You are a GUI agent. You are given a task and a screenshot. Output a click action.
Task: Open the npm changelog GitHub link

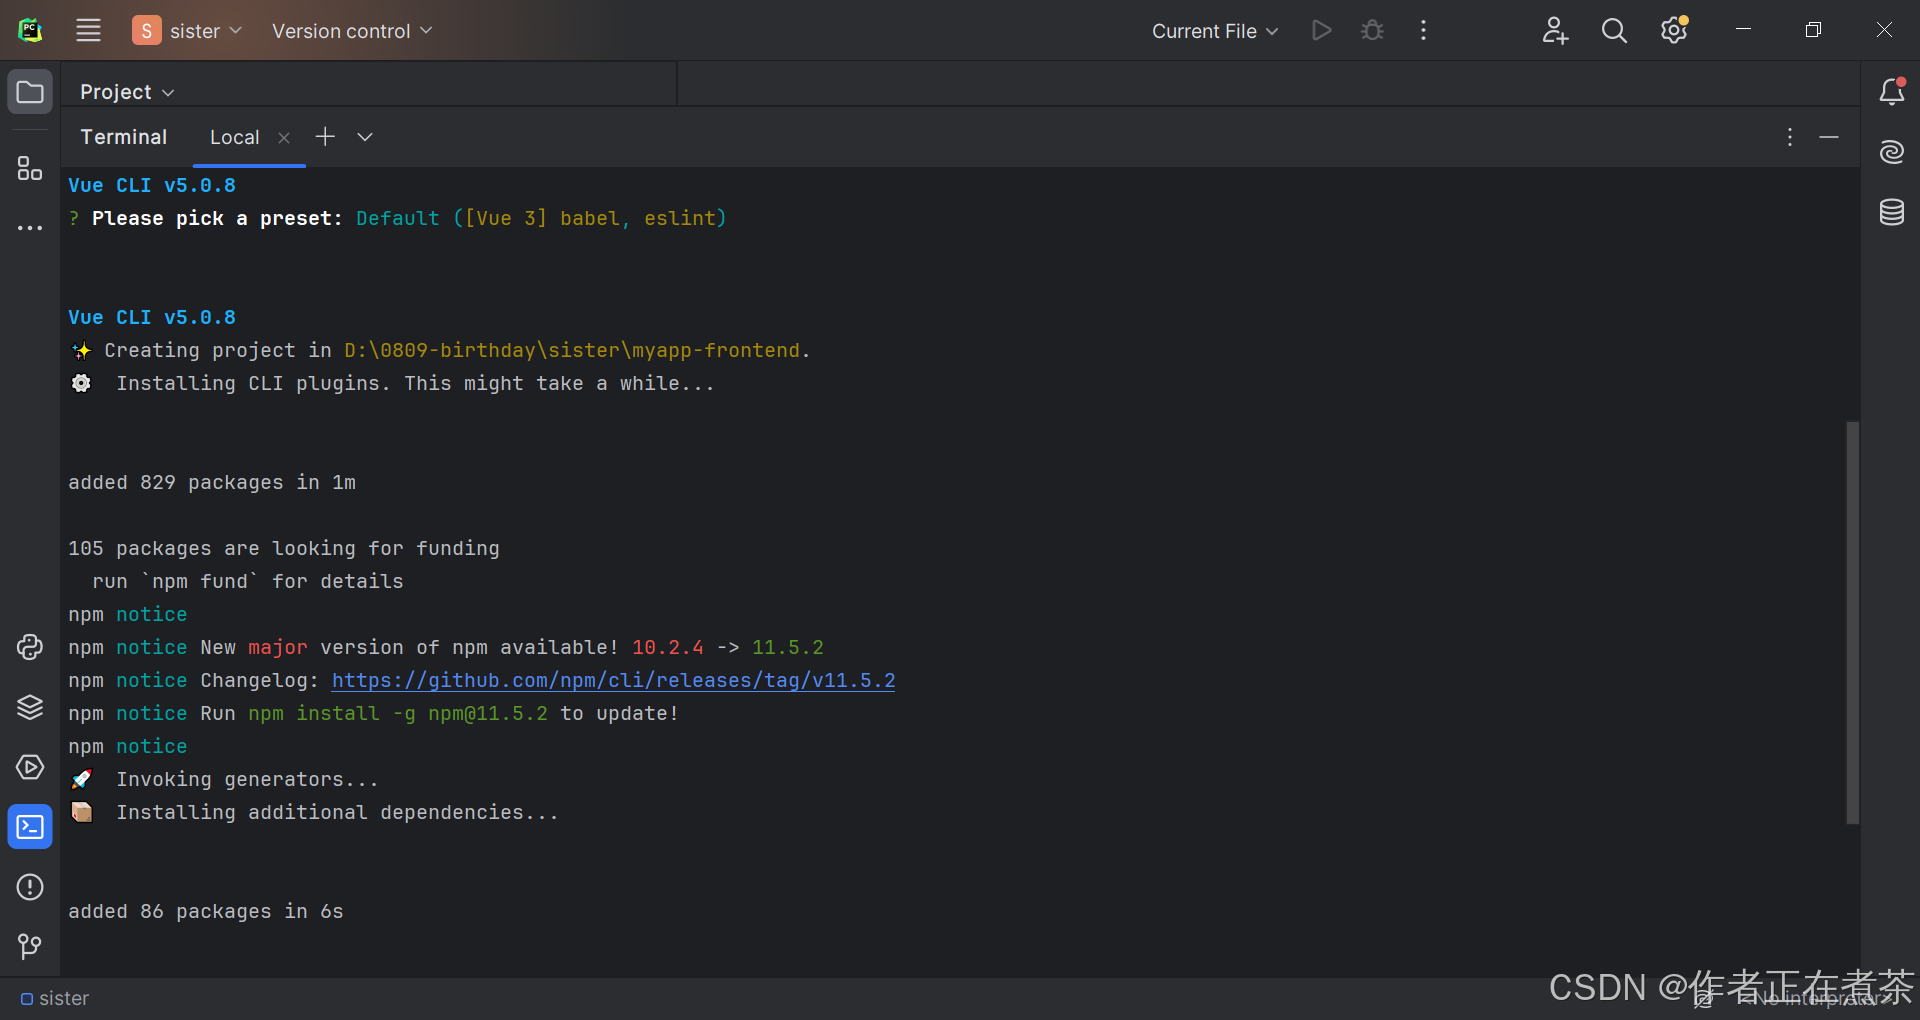(x=613, y=681)
